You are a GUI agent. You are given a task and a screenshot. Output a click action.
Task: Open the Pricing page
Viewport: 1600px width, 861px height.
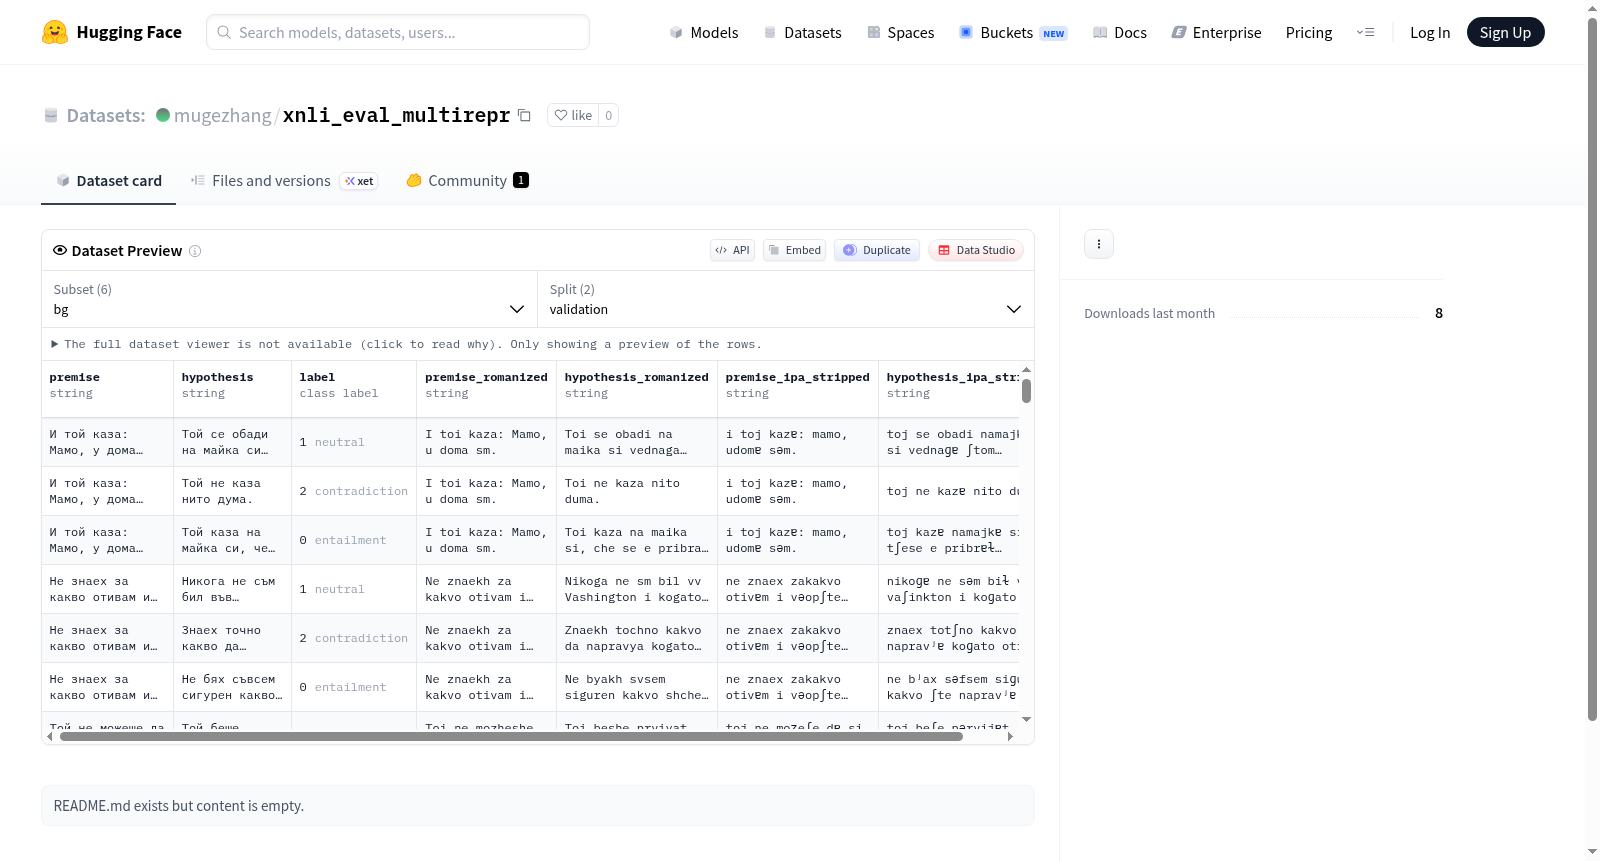[x=1309, y=32]
